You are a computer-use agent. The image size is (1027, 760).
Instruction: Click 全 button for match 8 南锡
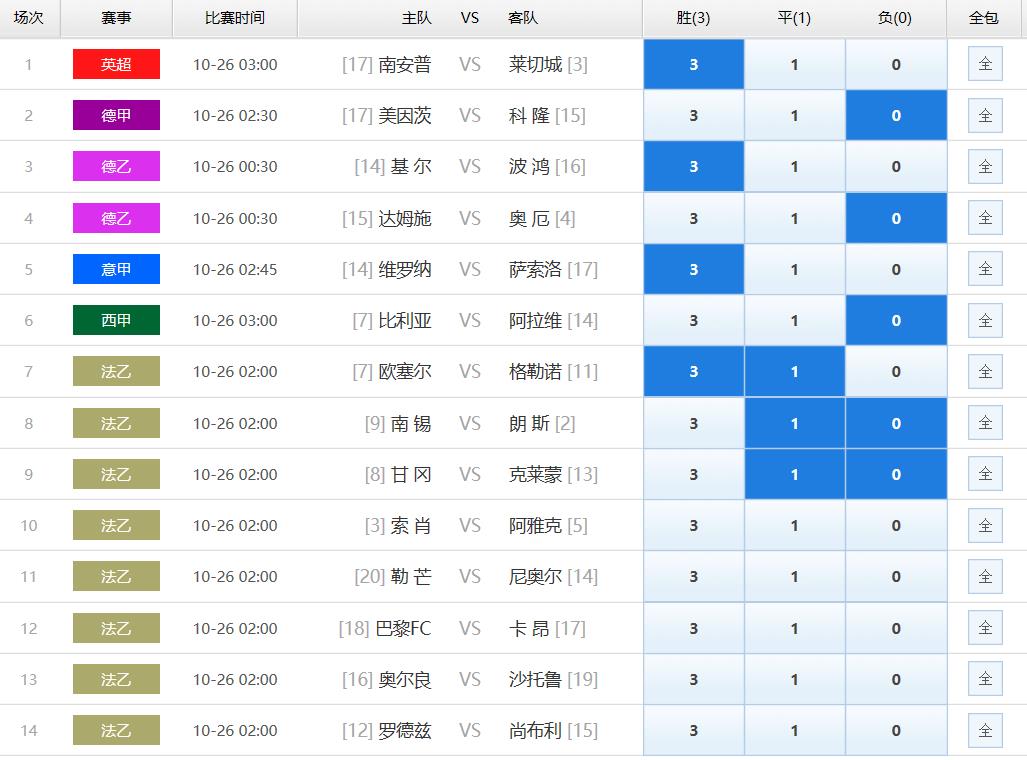click(x=985, y=423)
